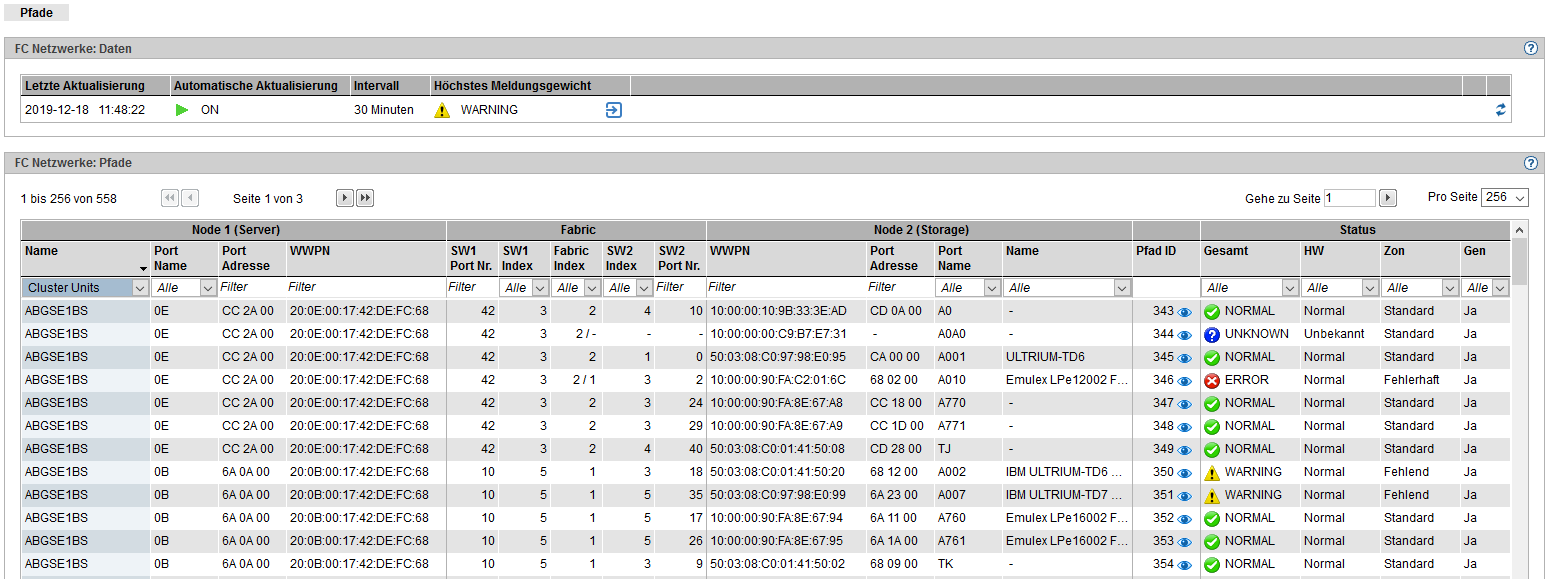Open help for FC Netzwerke: Daten panel

tap(1530, 48)
